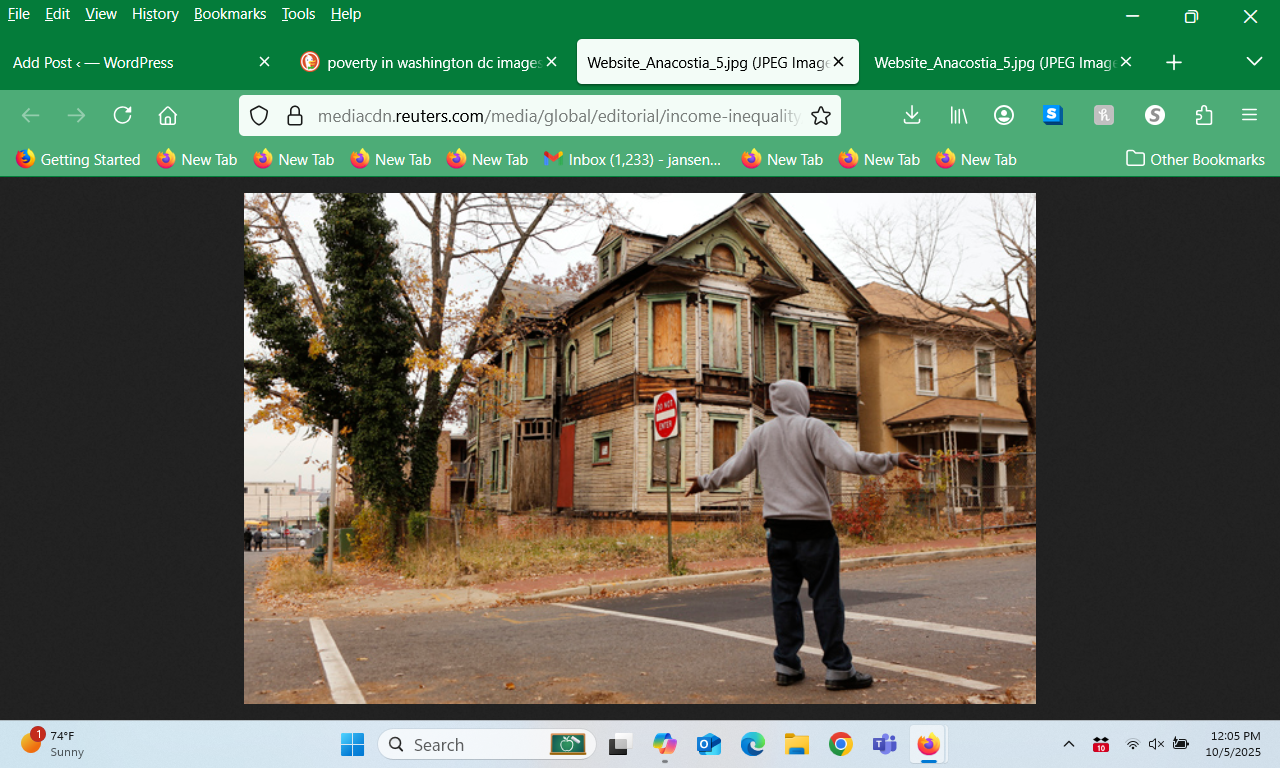This screenshot has width=1280, height=768.
Task: Open the Firefox hamburger application menu
Action: [x=1249, y=115]
